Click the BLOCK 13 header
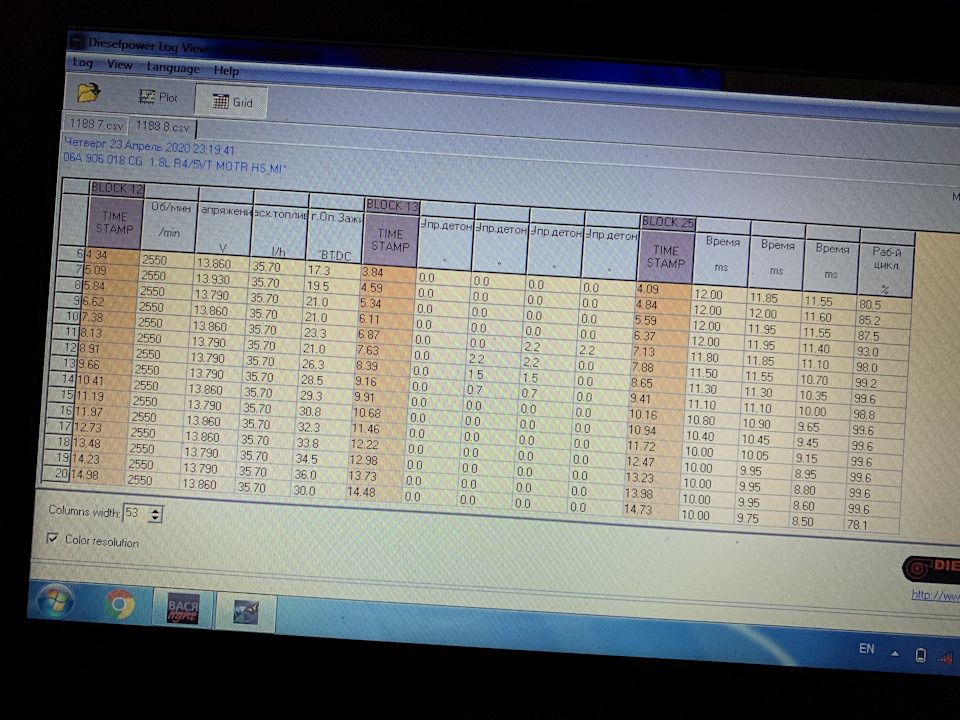Viewport: 960px width, 720px height. click(392, 206)
